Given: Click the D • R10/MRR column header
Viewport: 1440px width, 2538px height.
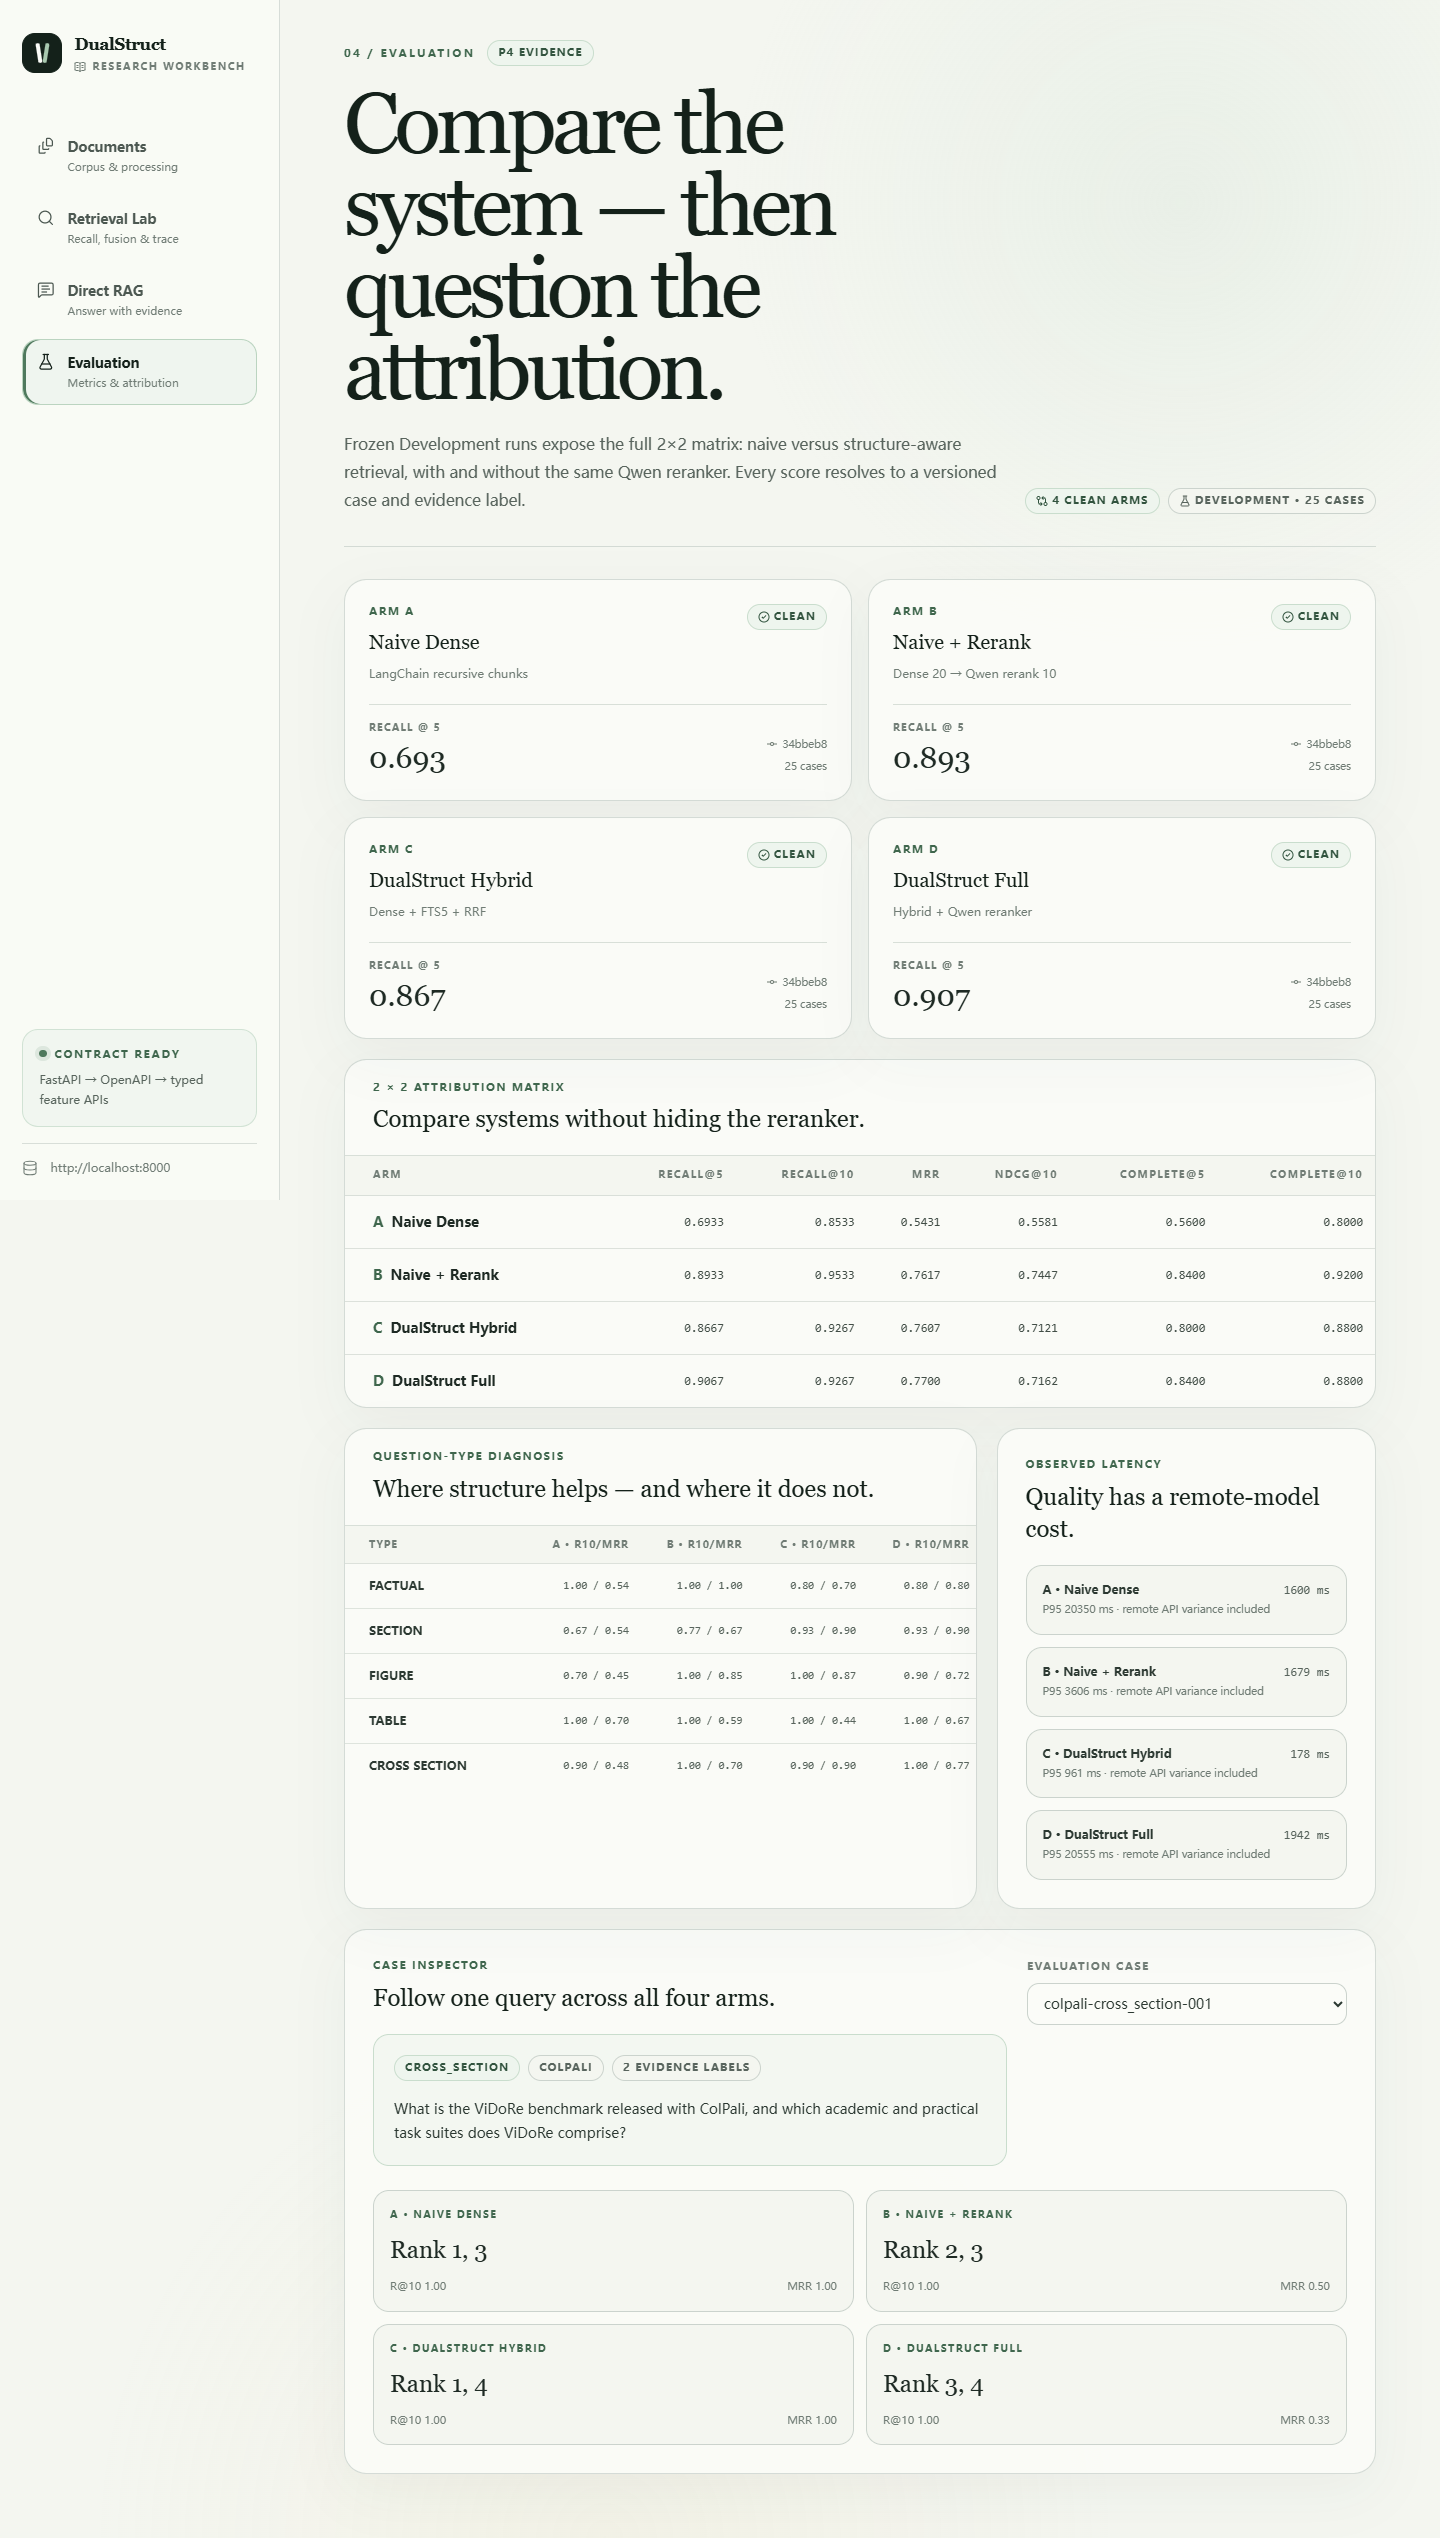Looking at the screenshot, I should (x=931, y=1545).
